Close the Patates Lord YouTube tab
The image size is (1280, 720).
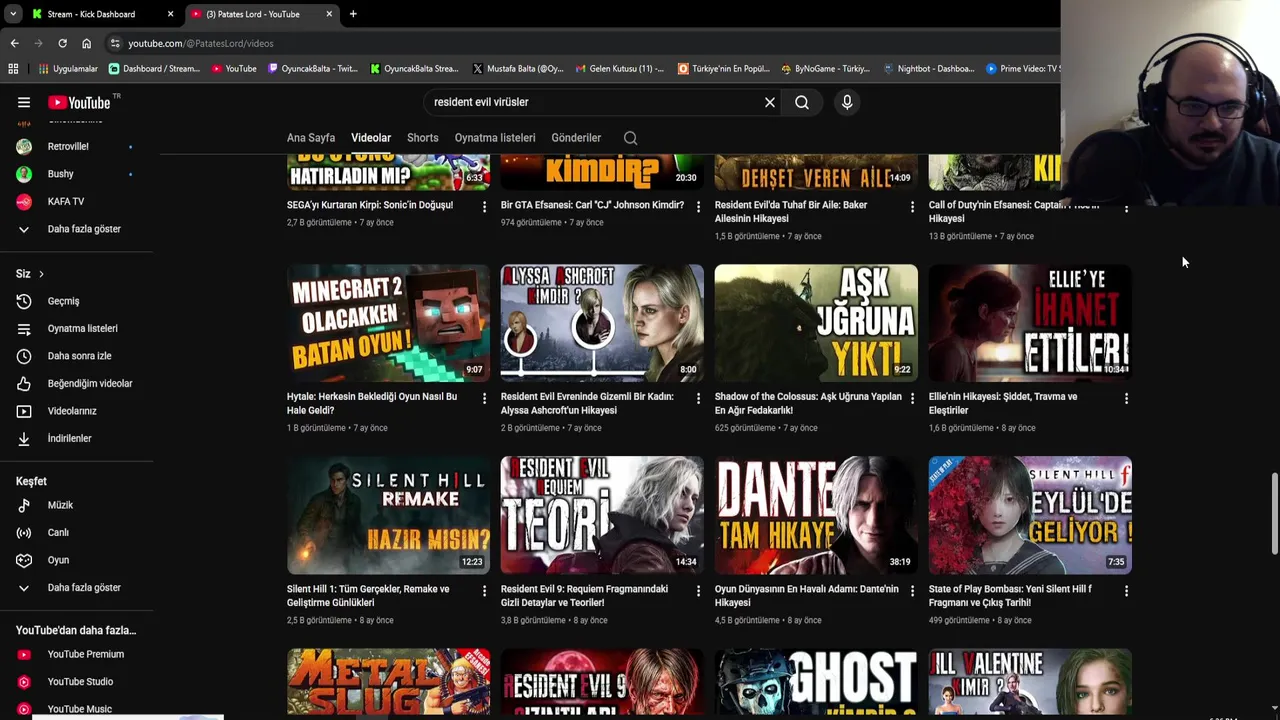coord(329,14)
